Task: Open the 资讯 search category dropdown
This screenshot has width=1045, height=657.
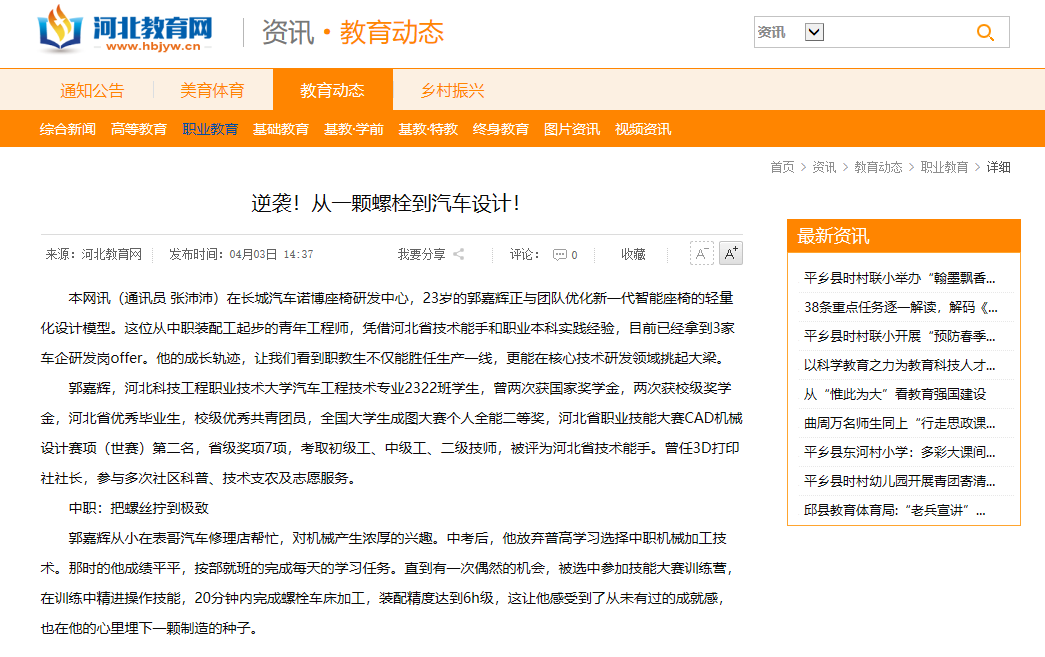Action: 813,31
